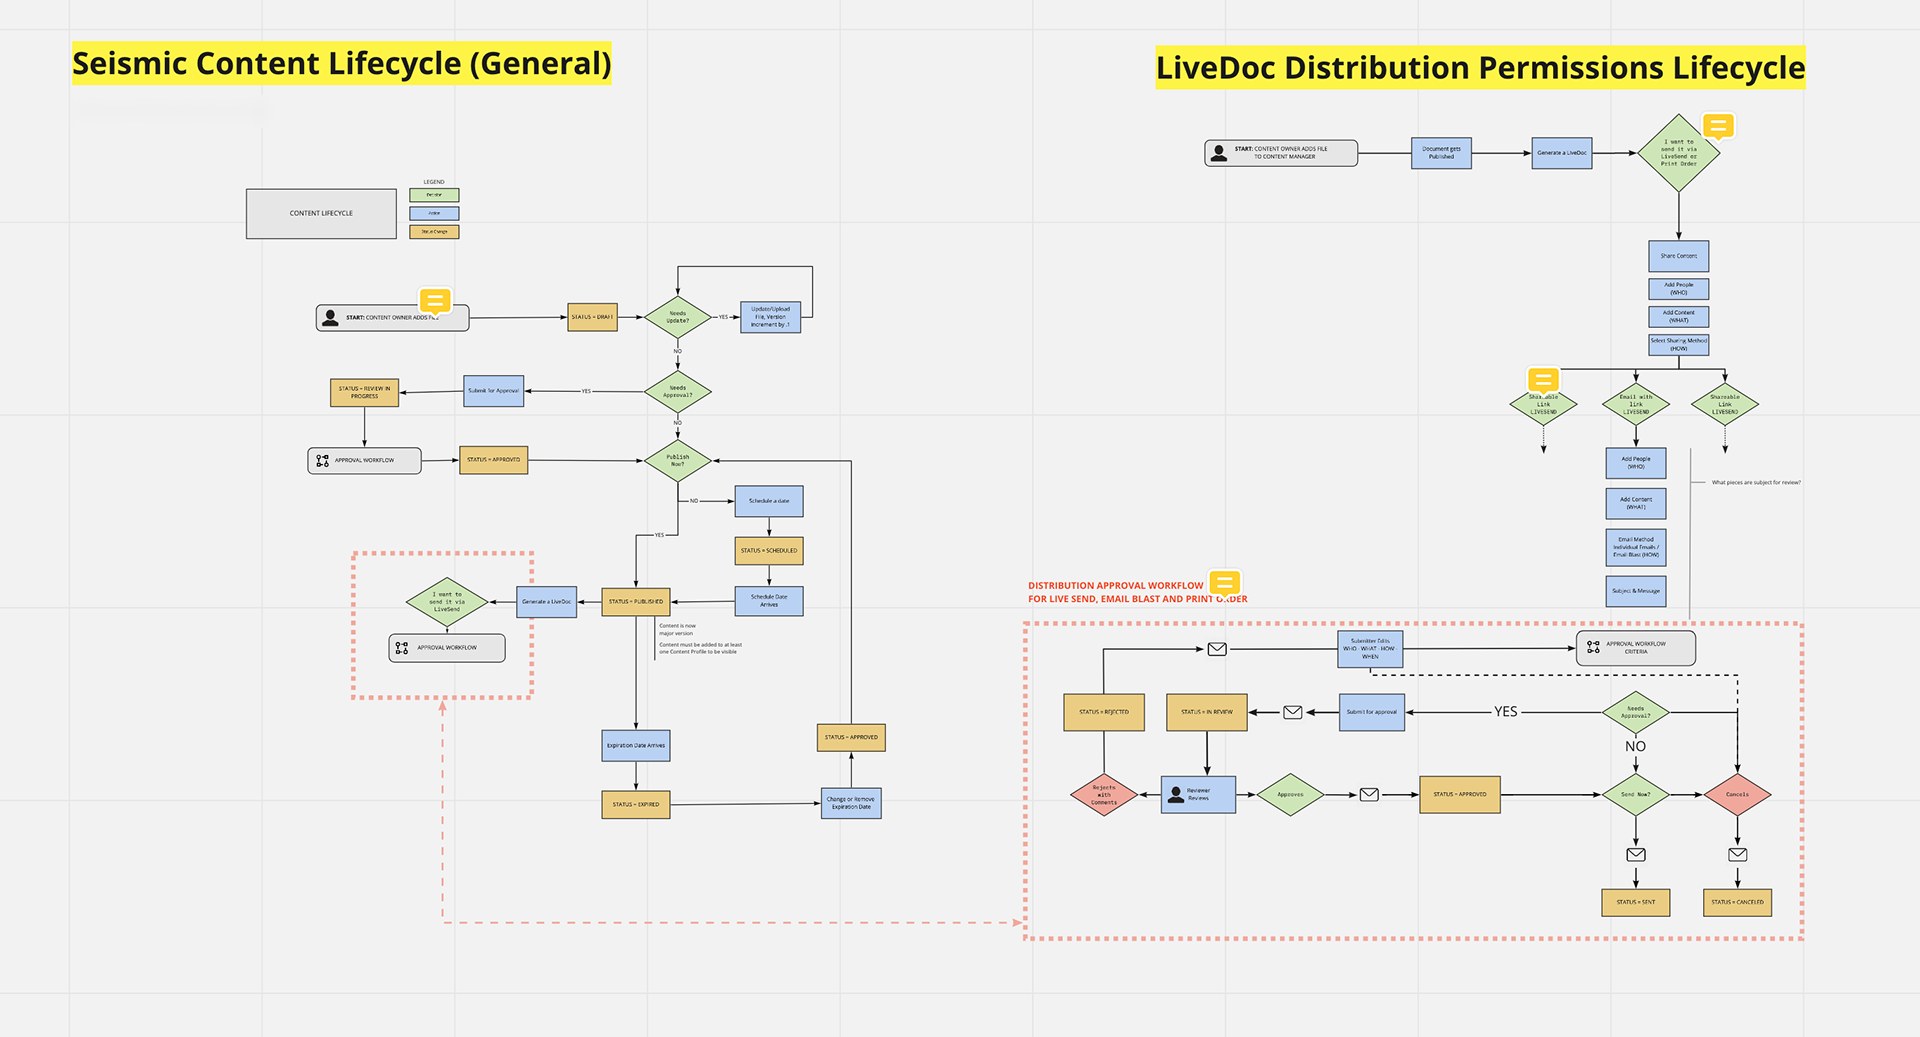Select STATUS = IN REVIEW node
Viewport: 1920px width, 1037px height.
pyautogui.click(x=1207, y=712)
